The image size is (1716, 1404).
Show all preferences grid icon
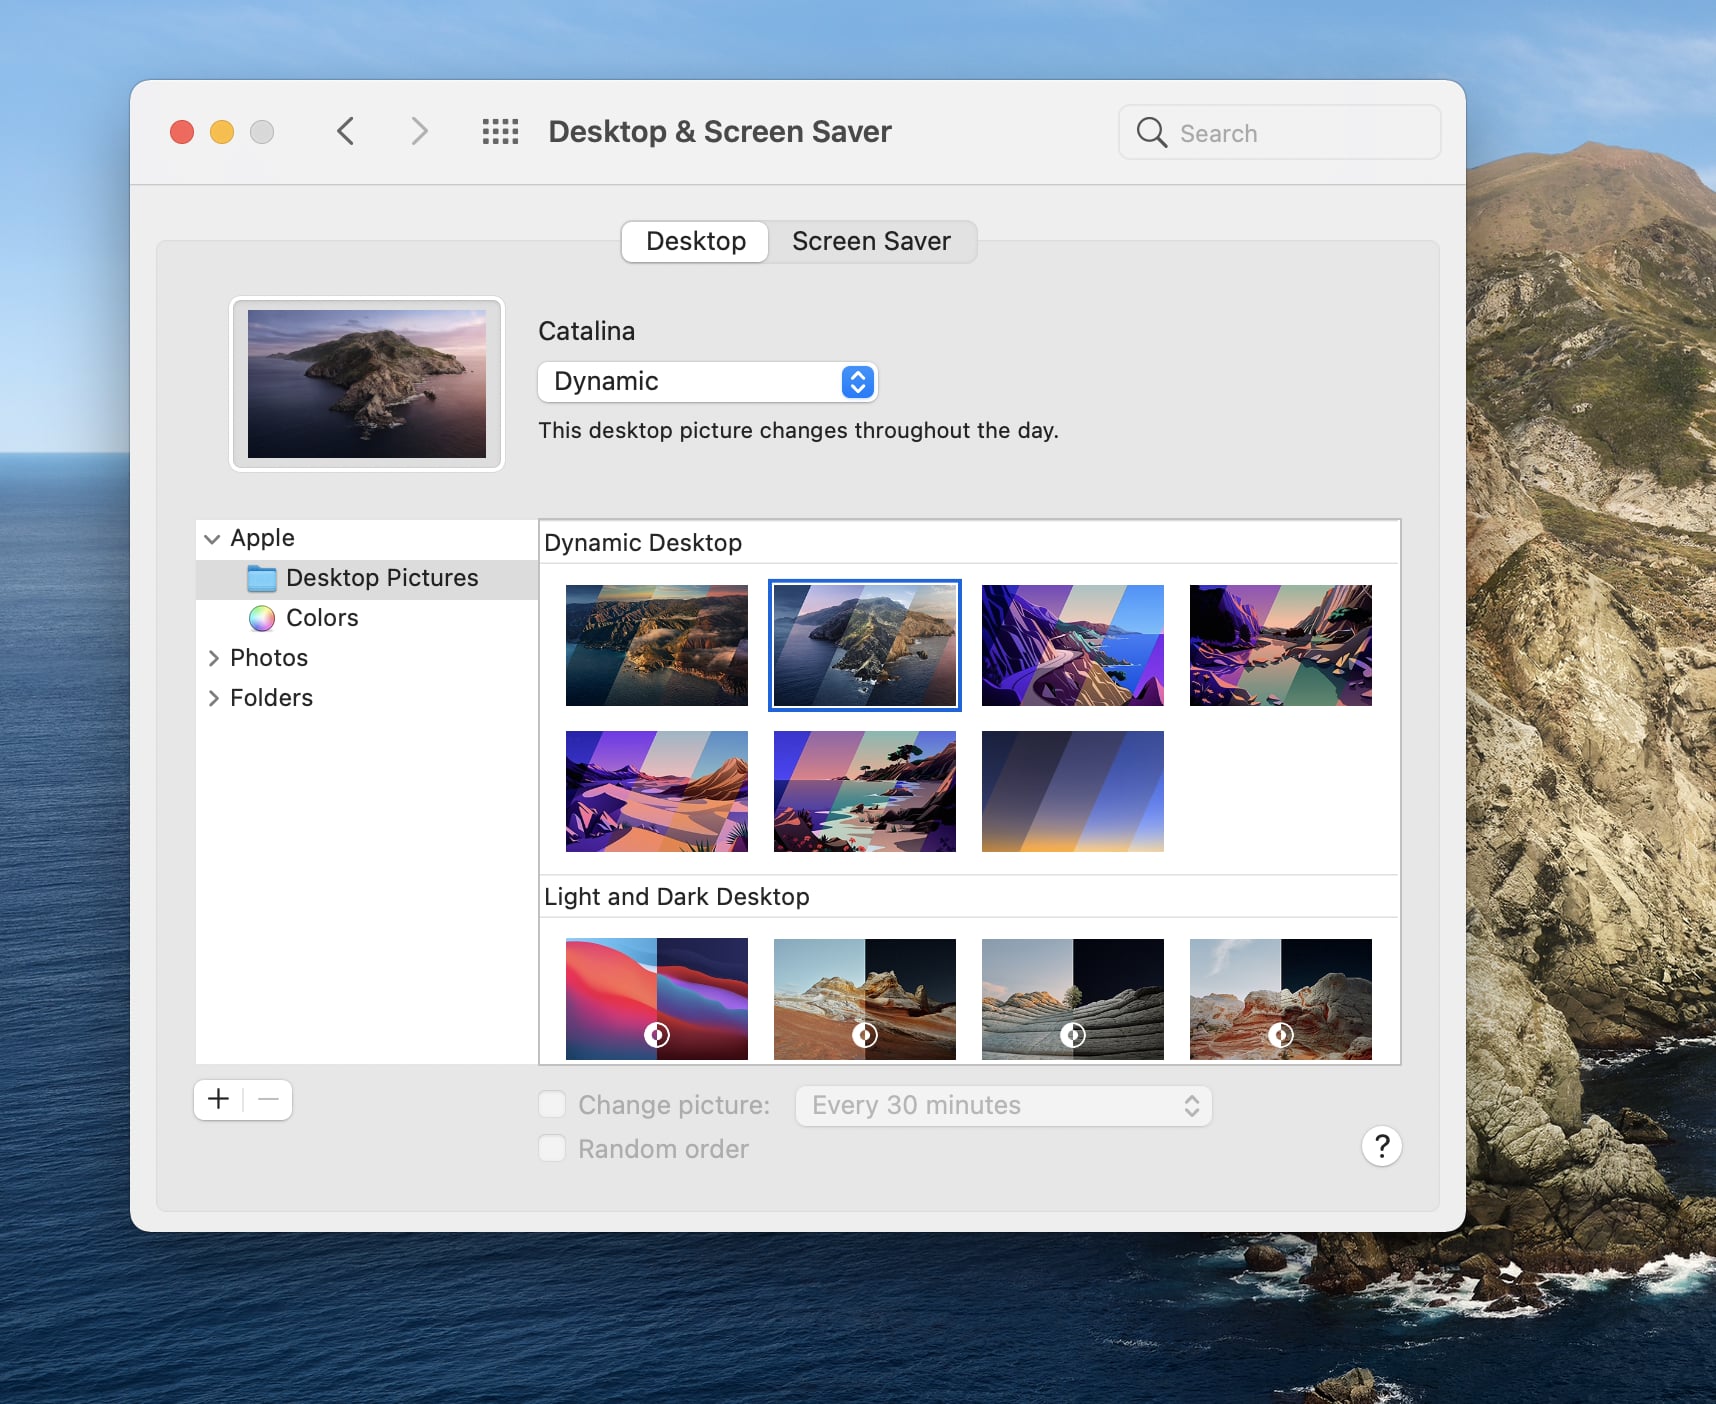pos(500,131)
